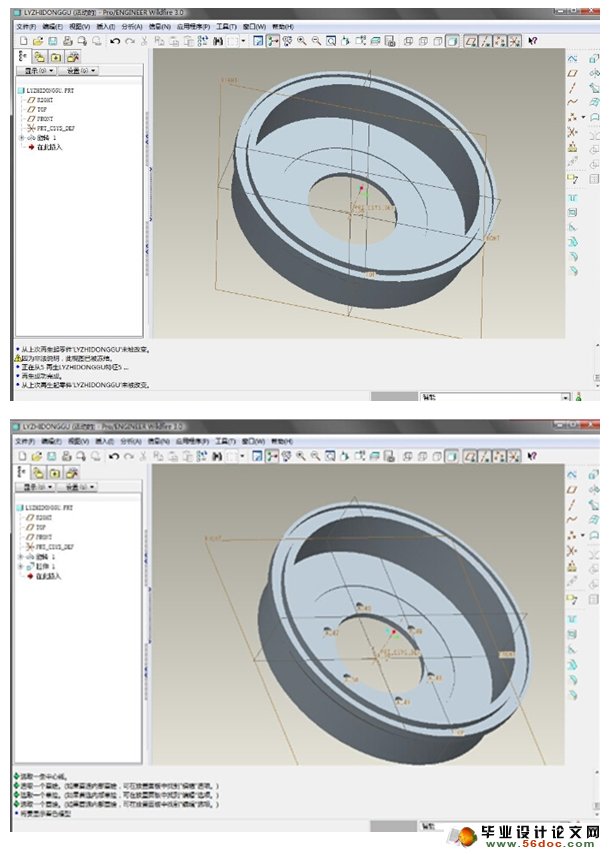Open 设置 dropdown in upper window navigator
This screenshot has height=854, width=610.
click(80, 71)
